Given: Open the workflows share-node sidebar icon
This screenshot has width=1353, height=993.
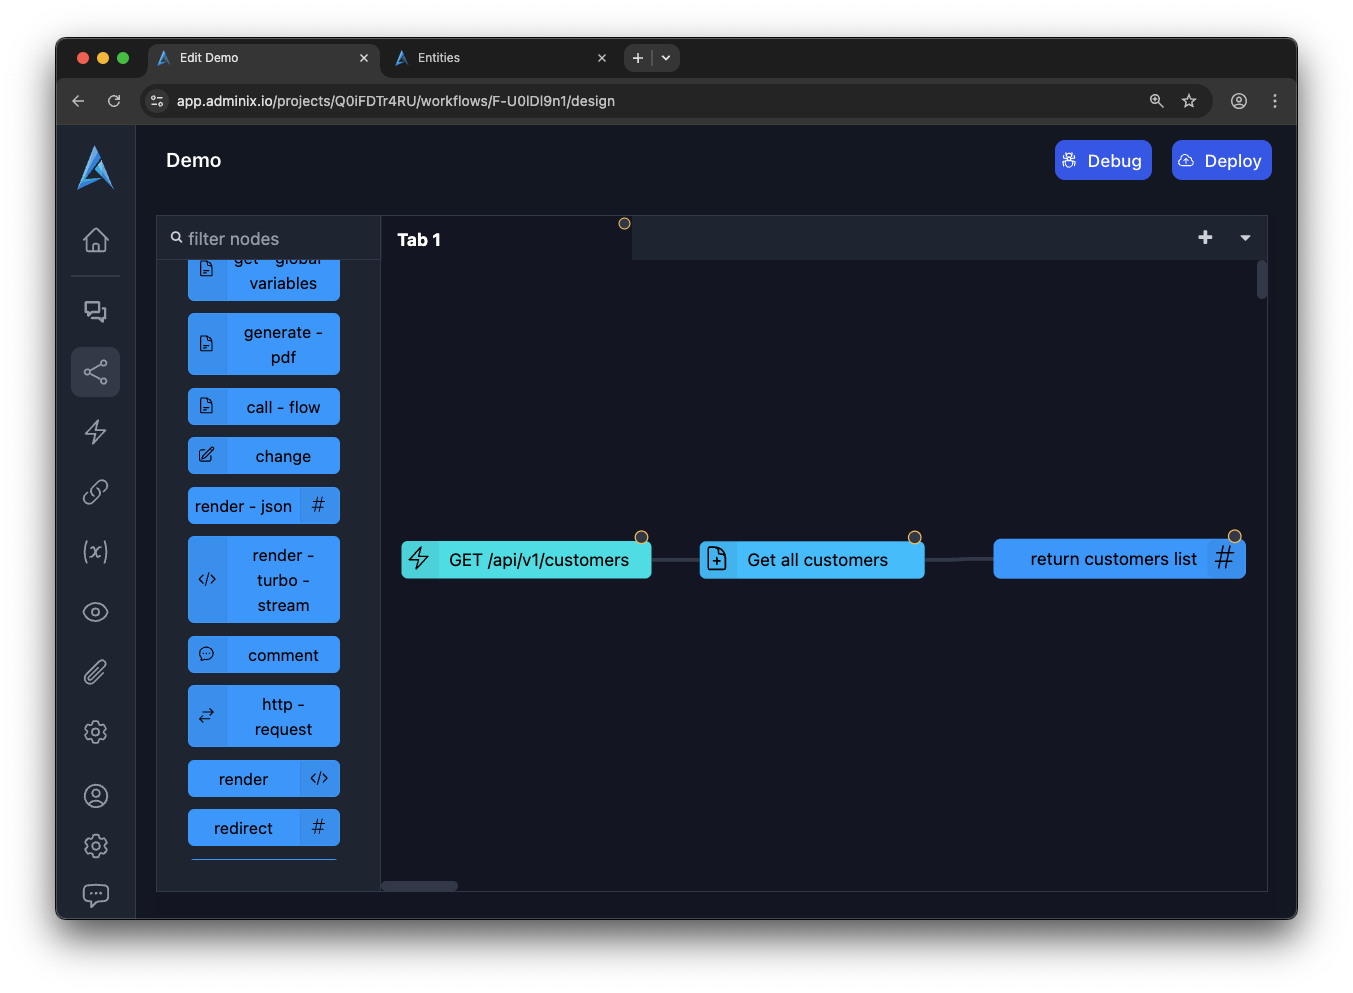Looking at the screenshot, I should tap(96, 372).
